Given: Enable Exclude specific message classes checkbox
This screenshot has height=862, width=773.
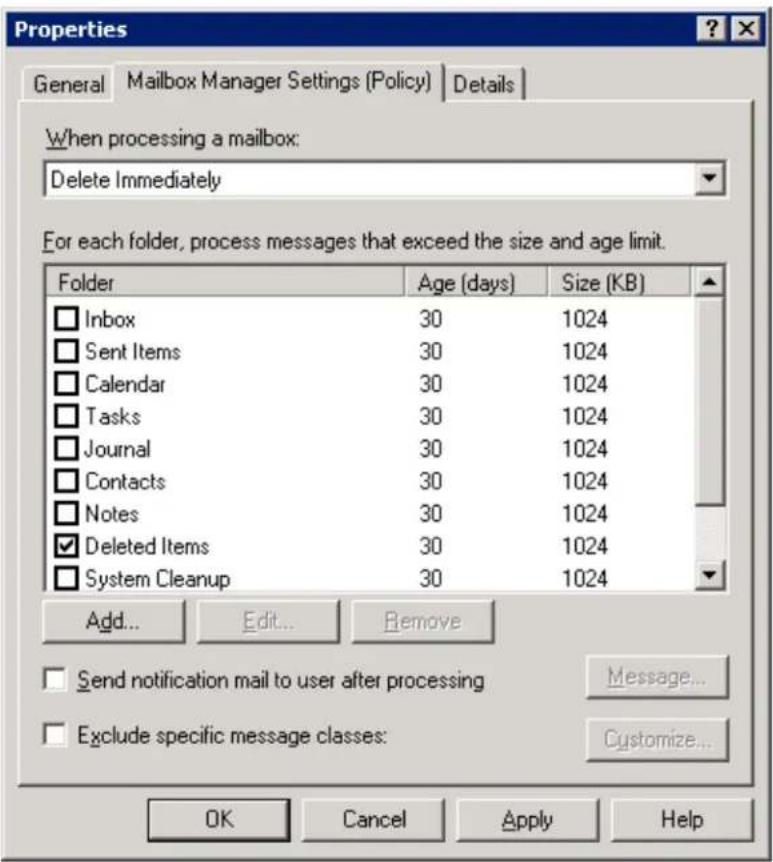Looking at the screenshot, I should point(55,734).
